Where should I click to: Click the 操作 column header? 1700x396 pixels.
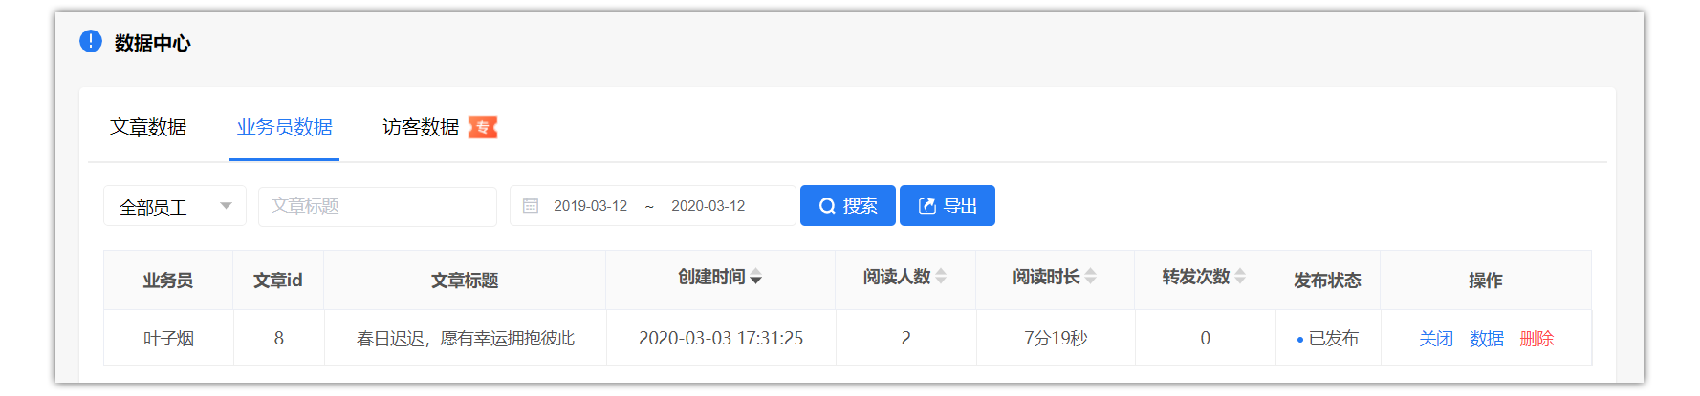point(1486,280)
